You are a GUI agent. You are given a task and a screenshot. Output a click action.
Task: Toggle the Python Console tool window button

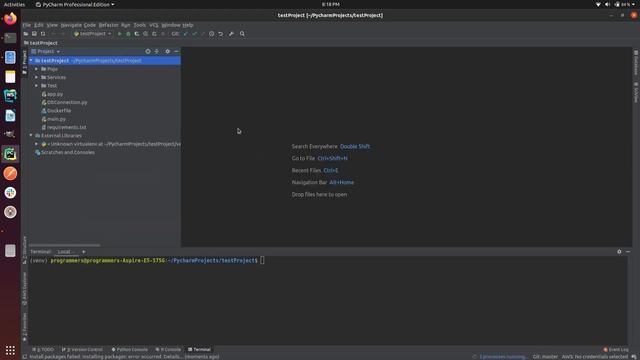130,349
